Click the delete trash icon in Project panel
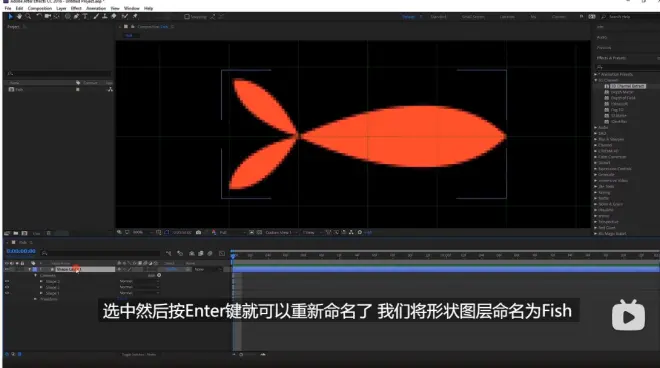Screen dimensions: 660x368 49,233
